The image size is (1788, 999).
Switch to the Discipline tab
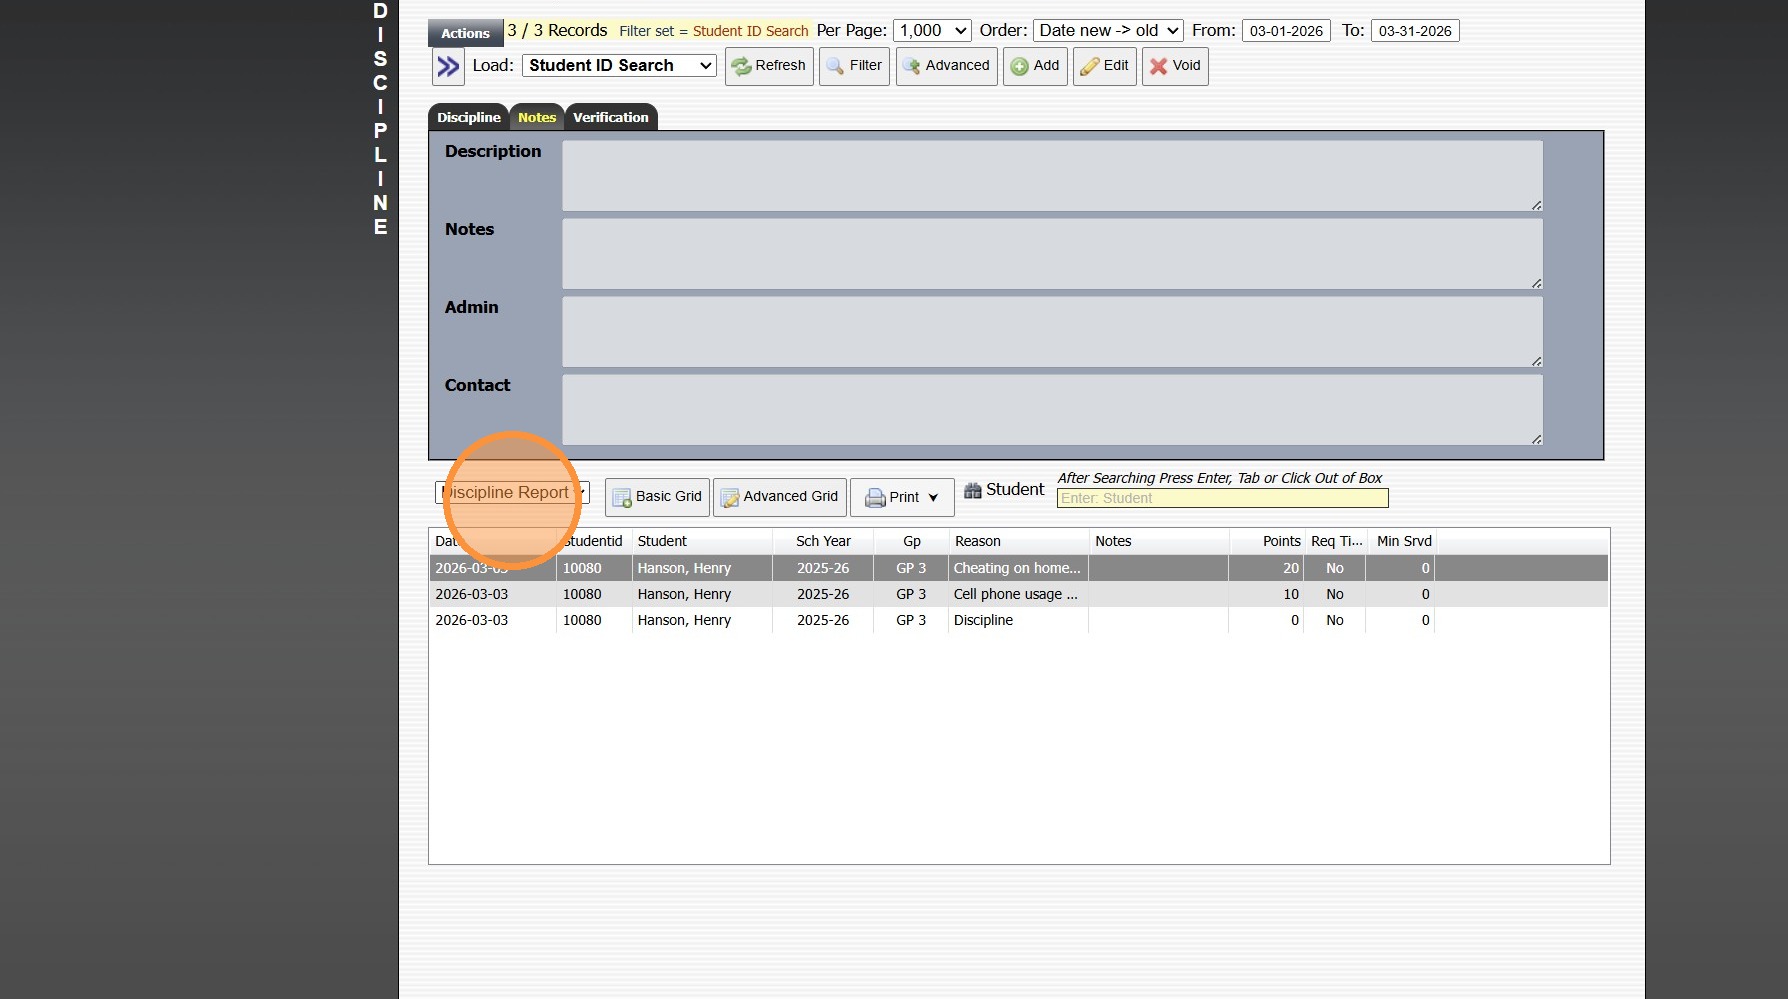coord(468,117)
